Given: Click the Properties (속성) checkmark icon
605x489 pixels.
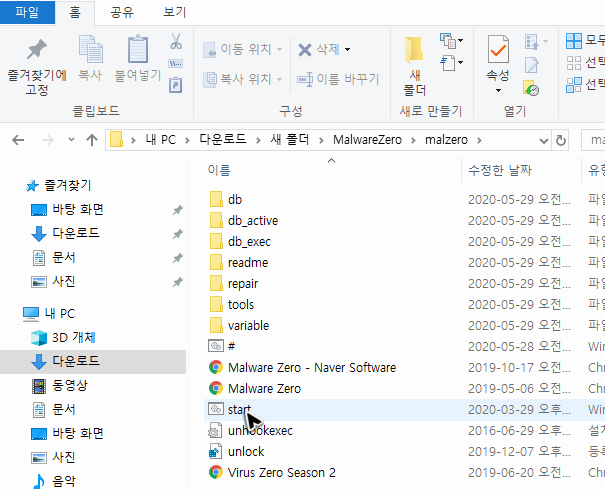Looking at the screenshot, I should (x=498, y=49).
